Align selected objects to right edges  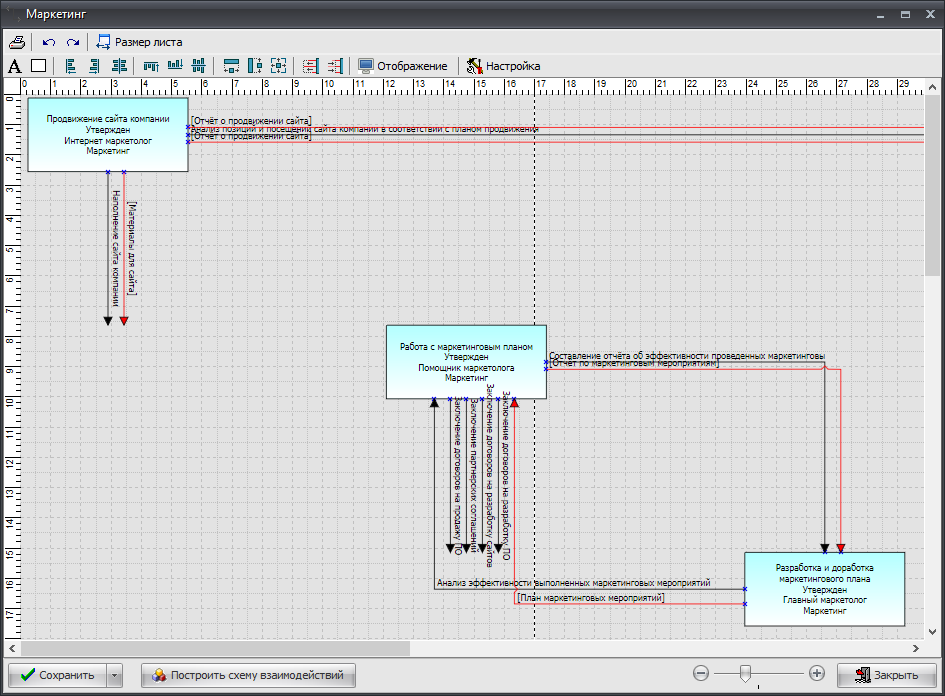(x=95, y=66)
